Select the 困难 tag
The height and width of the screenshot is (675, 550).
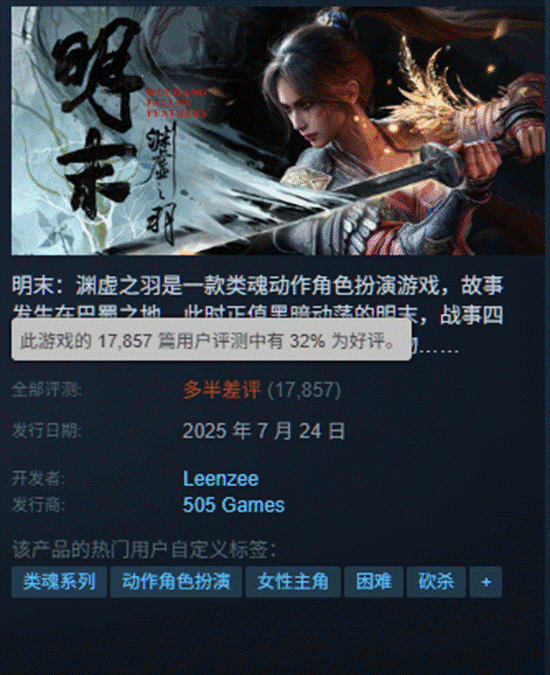pos(374,582)
